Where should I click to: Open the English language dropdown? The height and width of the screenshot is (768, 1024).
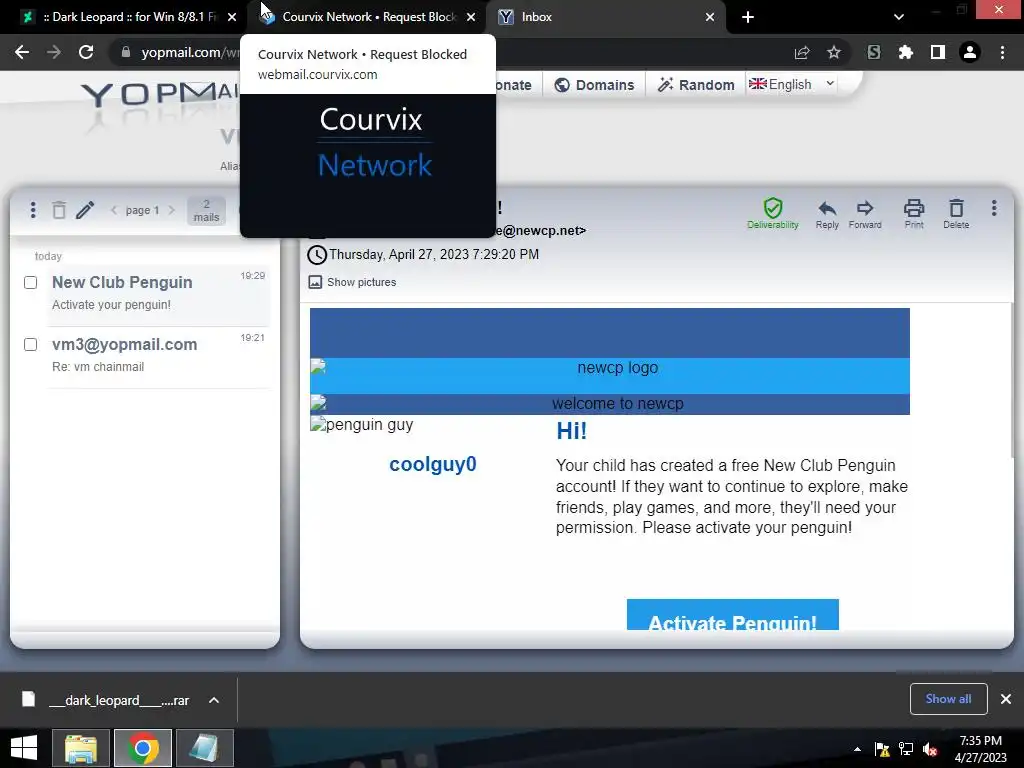[x=792, y=84]
